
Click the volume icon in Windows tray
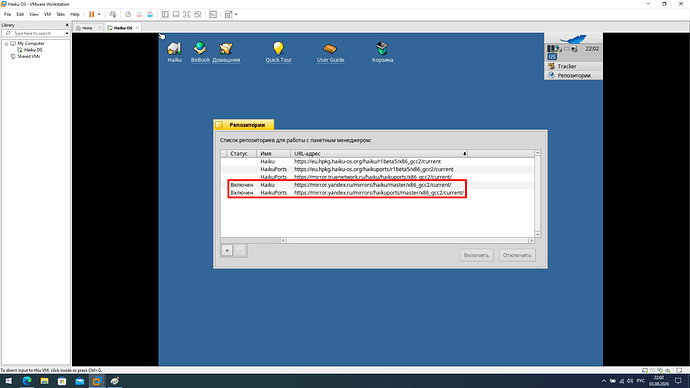[630, 381]
